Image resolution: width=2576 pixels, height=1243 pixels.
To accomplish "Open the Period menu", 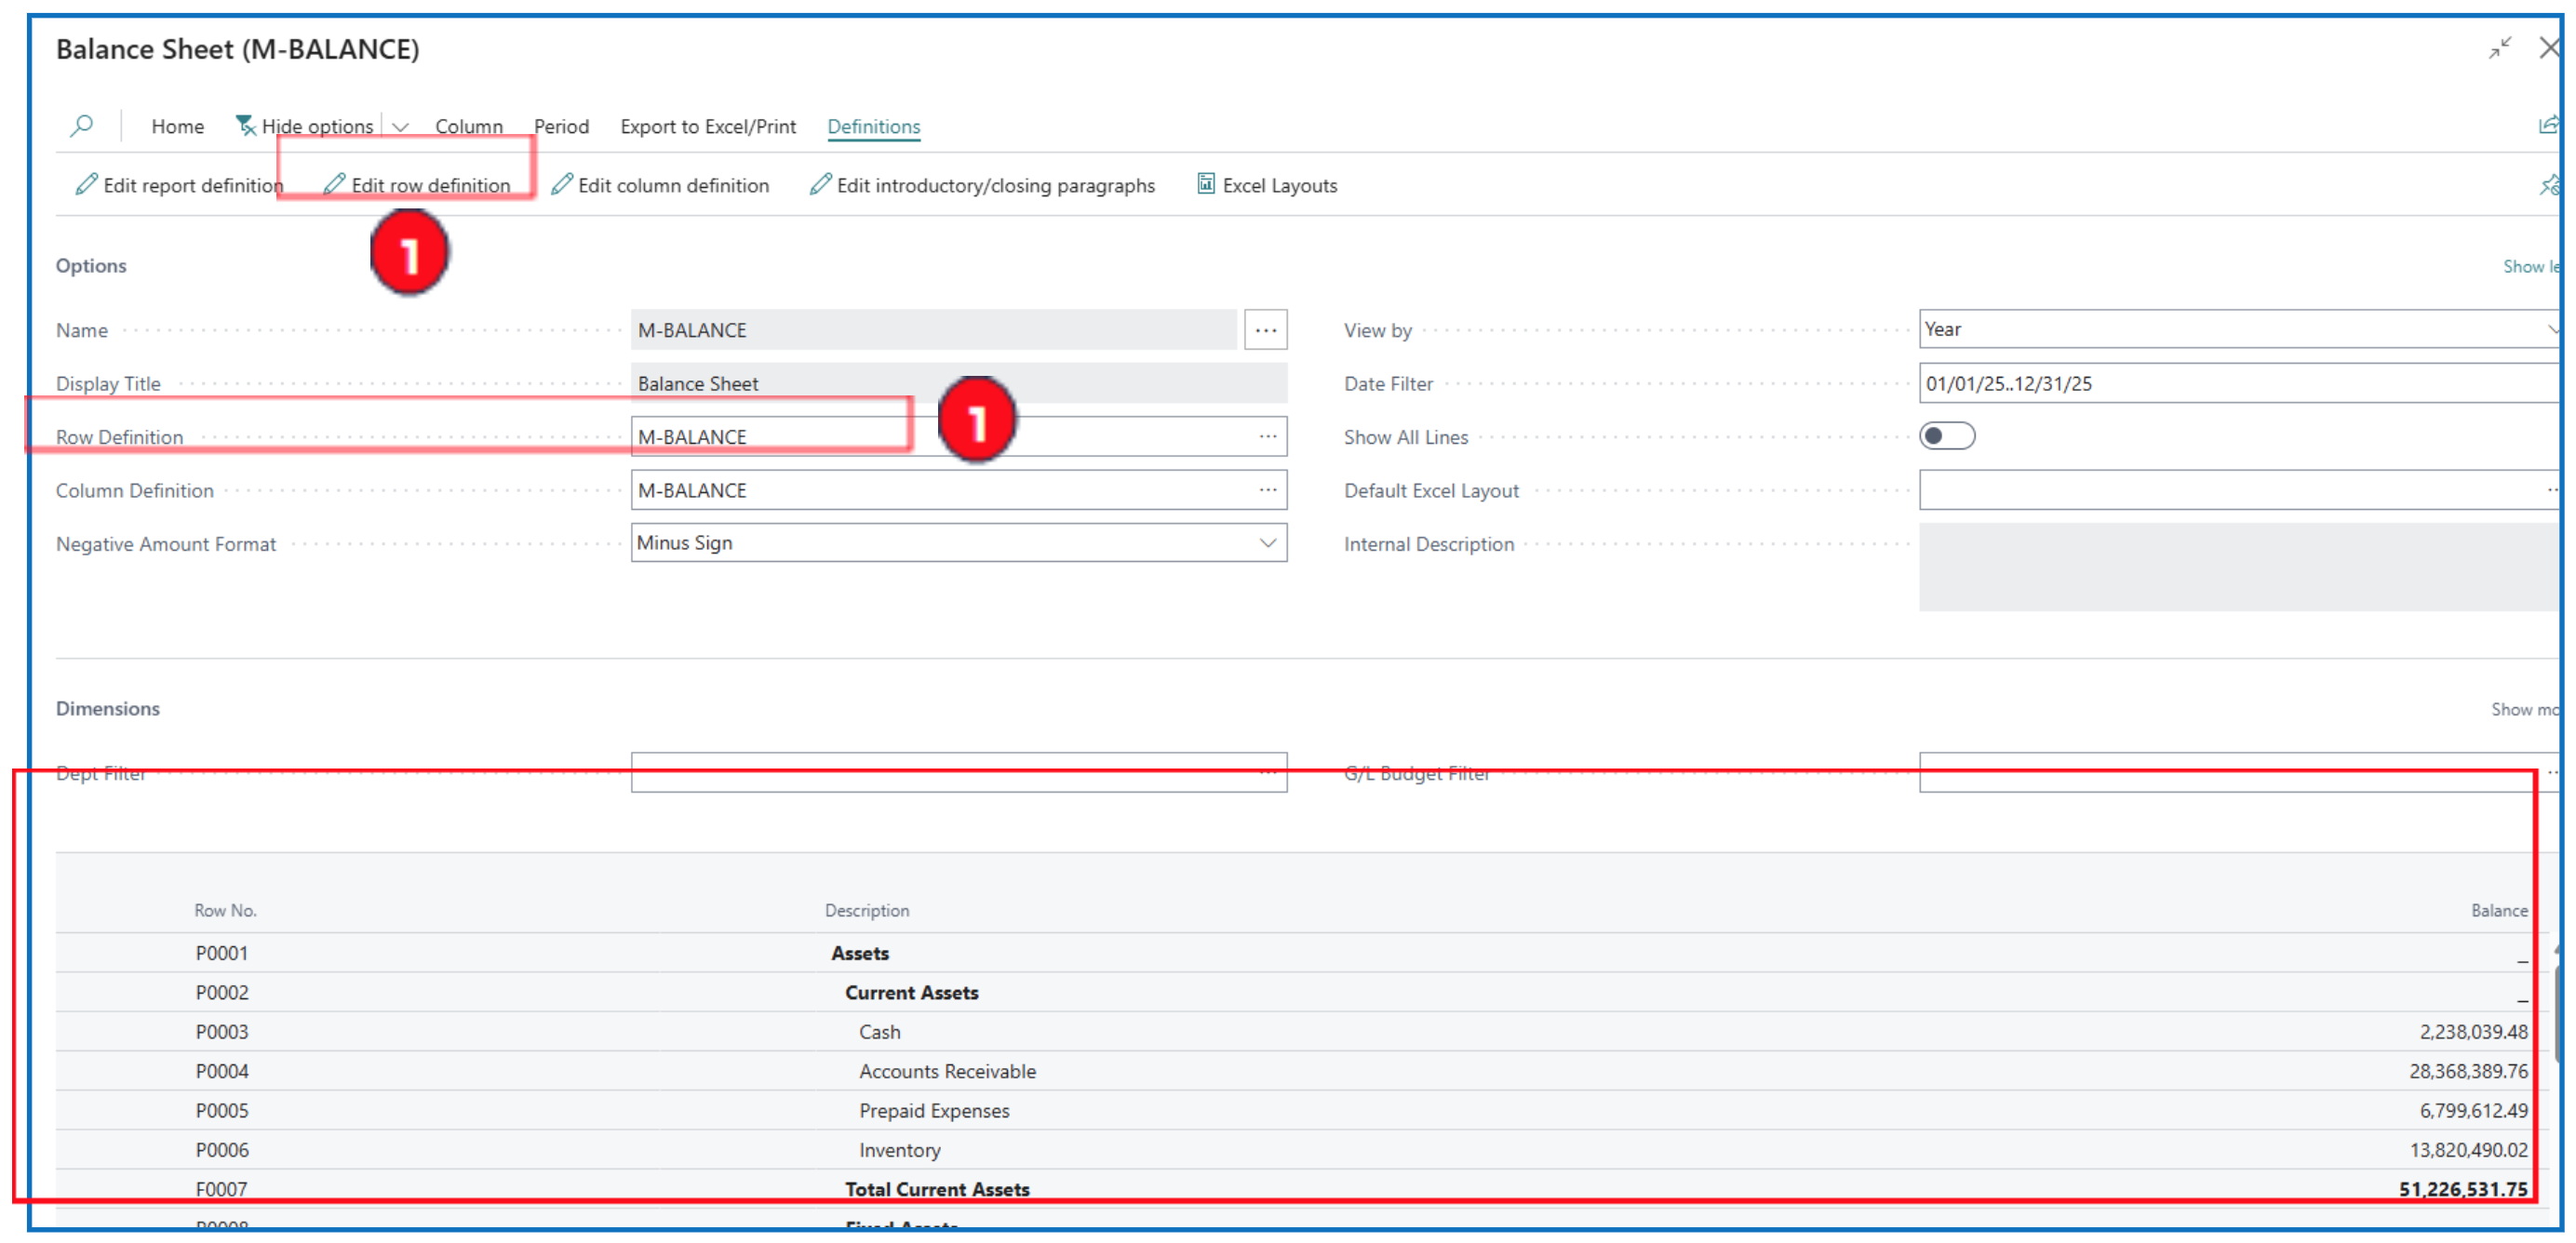I will 561,127.
